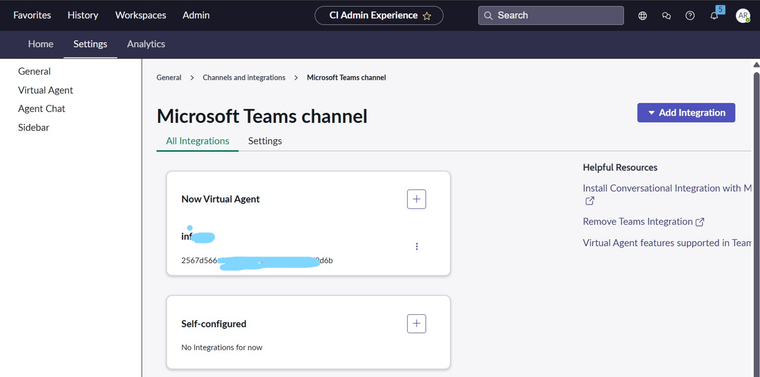This screenshot has height=377, width=760.
Task: Open the Workspaces menu
Action: pos(141,15)
